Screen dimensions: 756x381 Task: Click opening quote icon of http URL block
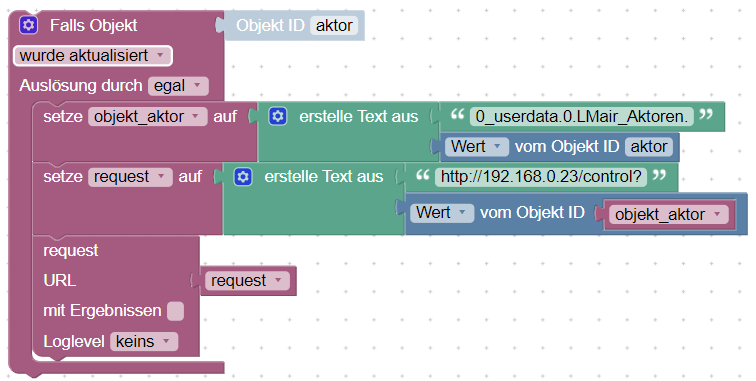(x=422, y=175)
